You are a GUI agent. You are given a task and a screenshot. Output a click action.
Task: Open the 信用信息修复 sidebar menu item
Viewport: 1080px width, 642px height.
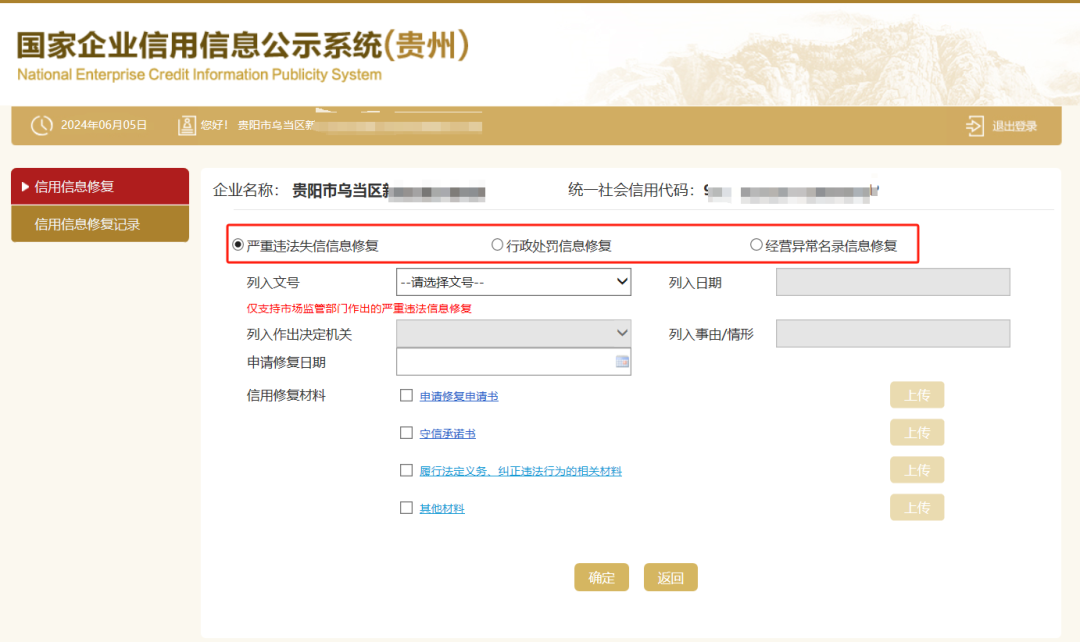tap(100, 187)
